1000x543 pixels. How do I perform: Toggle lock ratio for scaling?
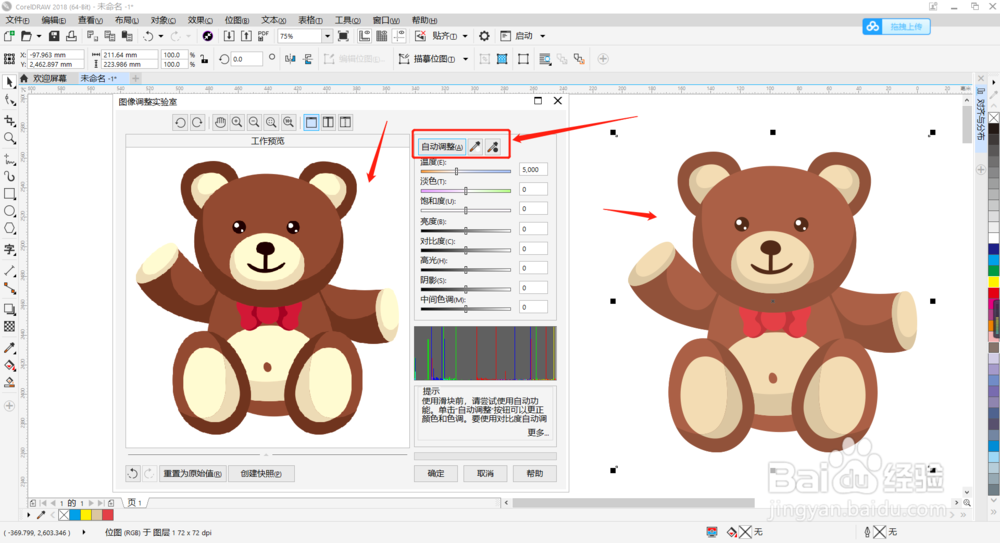point(204,59)
